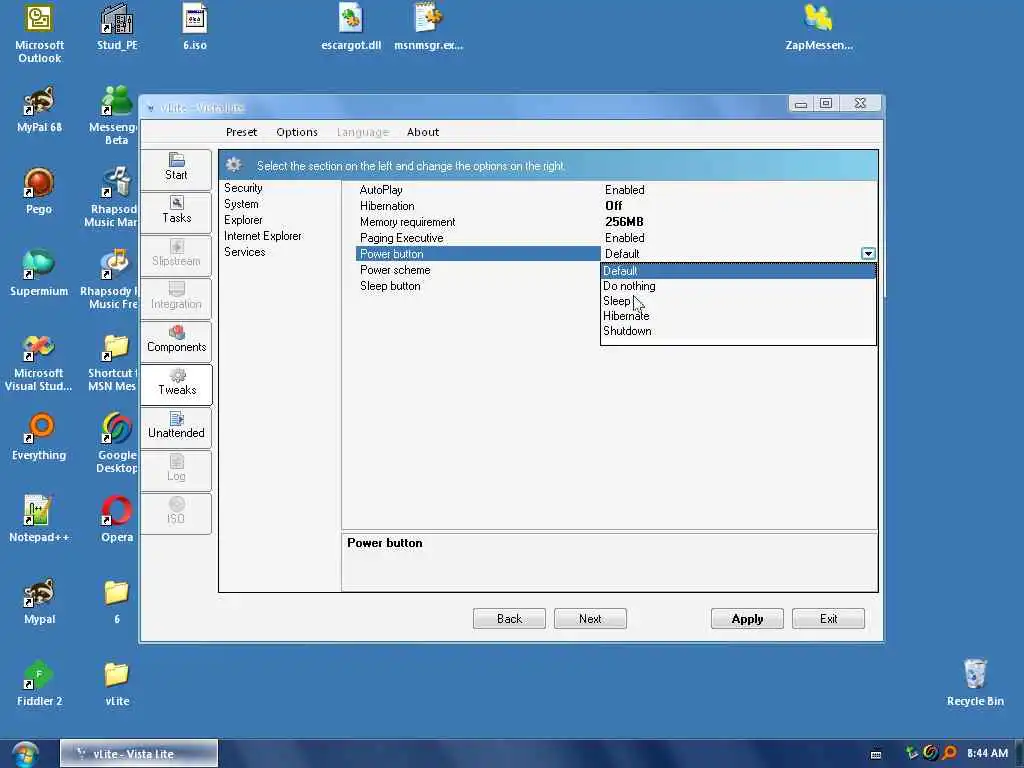This screenshot has height=768, width=1024.
Task: Open the Components section in sidebar
Action: tap(176, 340)
